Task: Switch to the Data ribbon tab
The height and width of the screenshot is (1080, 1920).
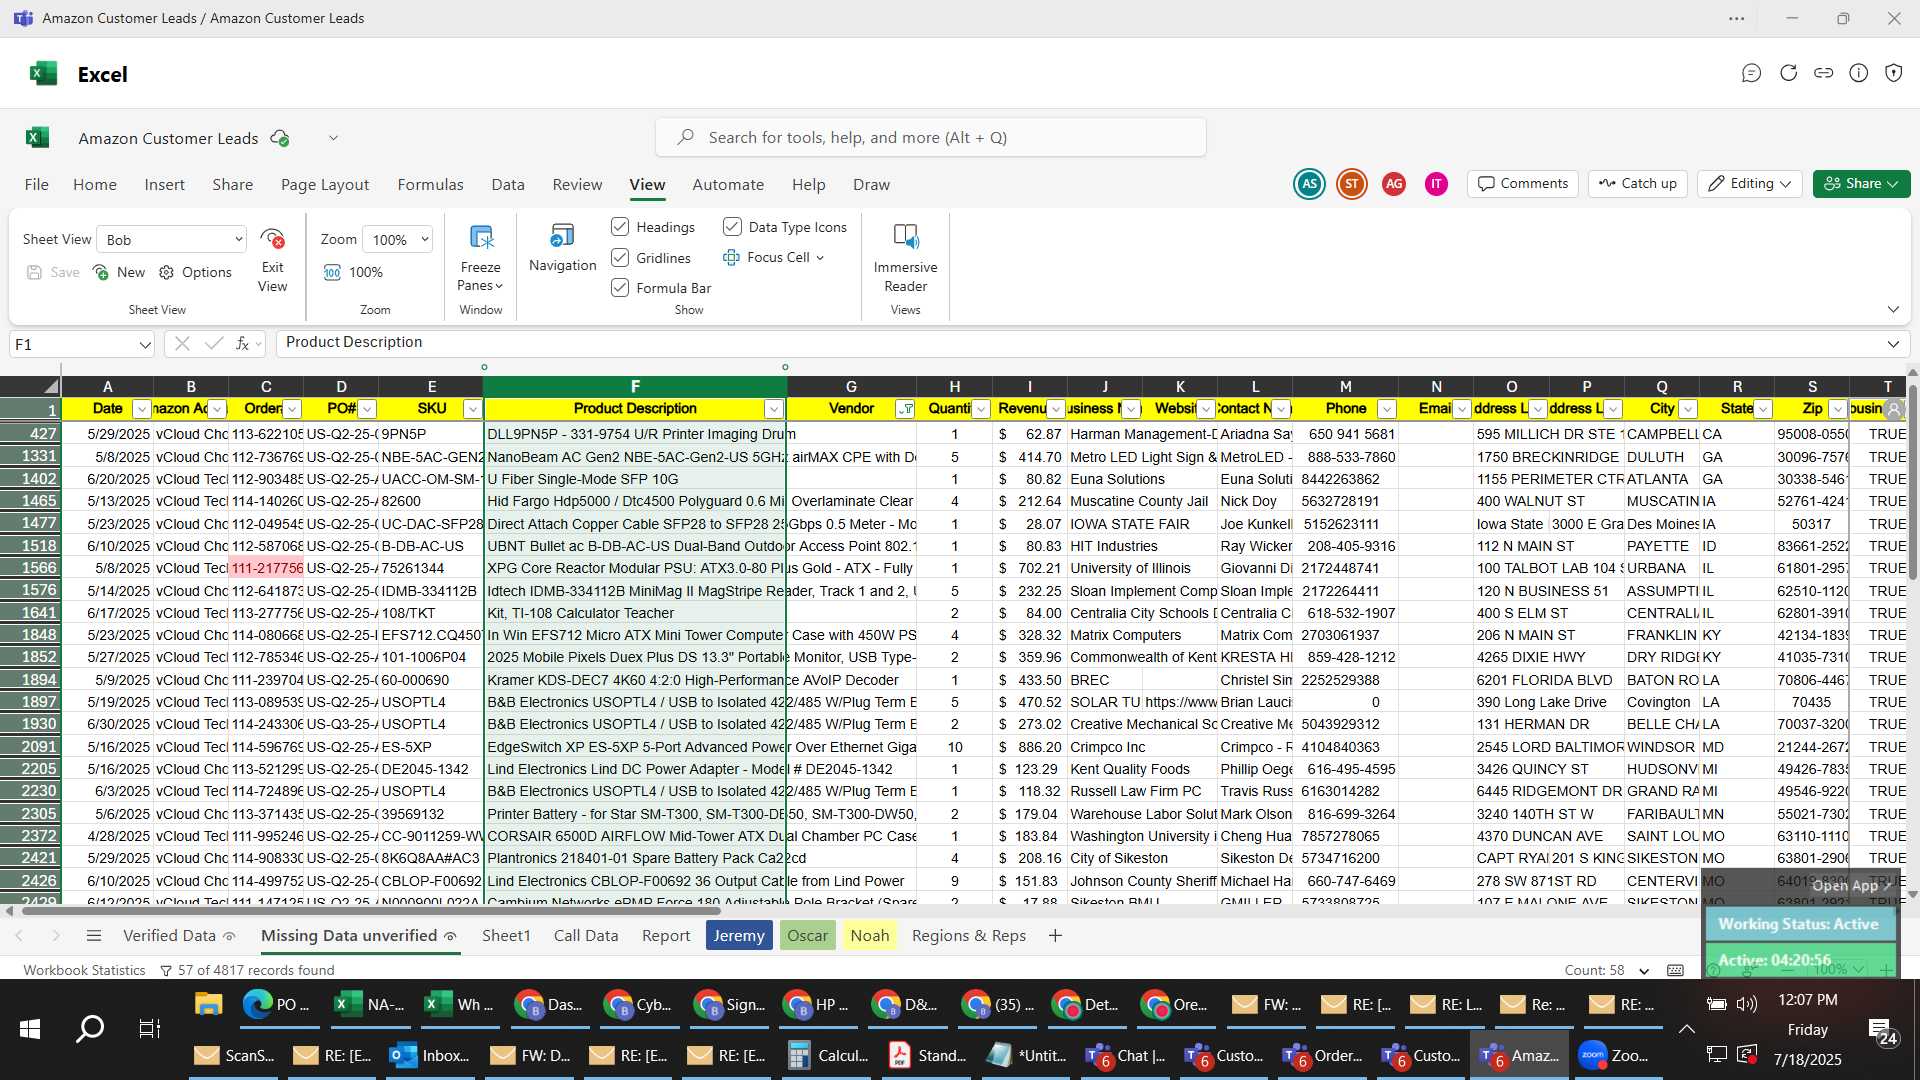Action: coord(508,185)
